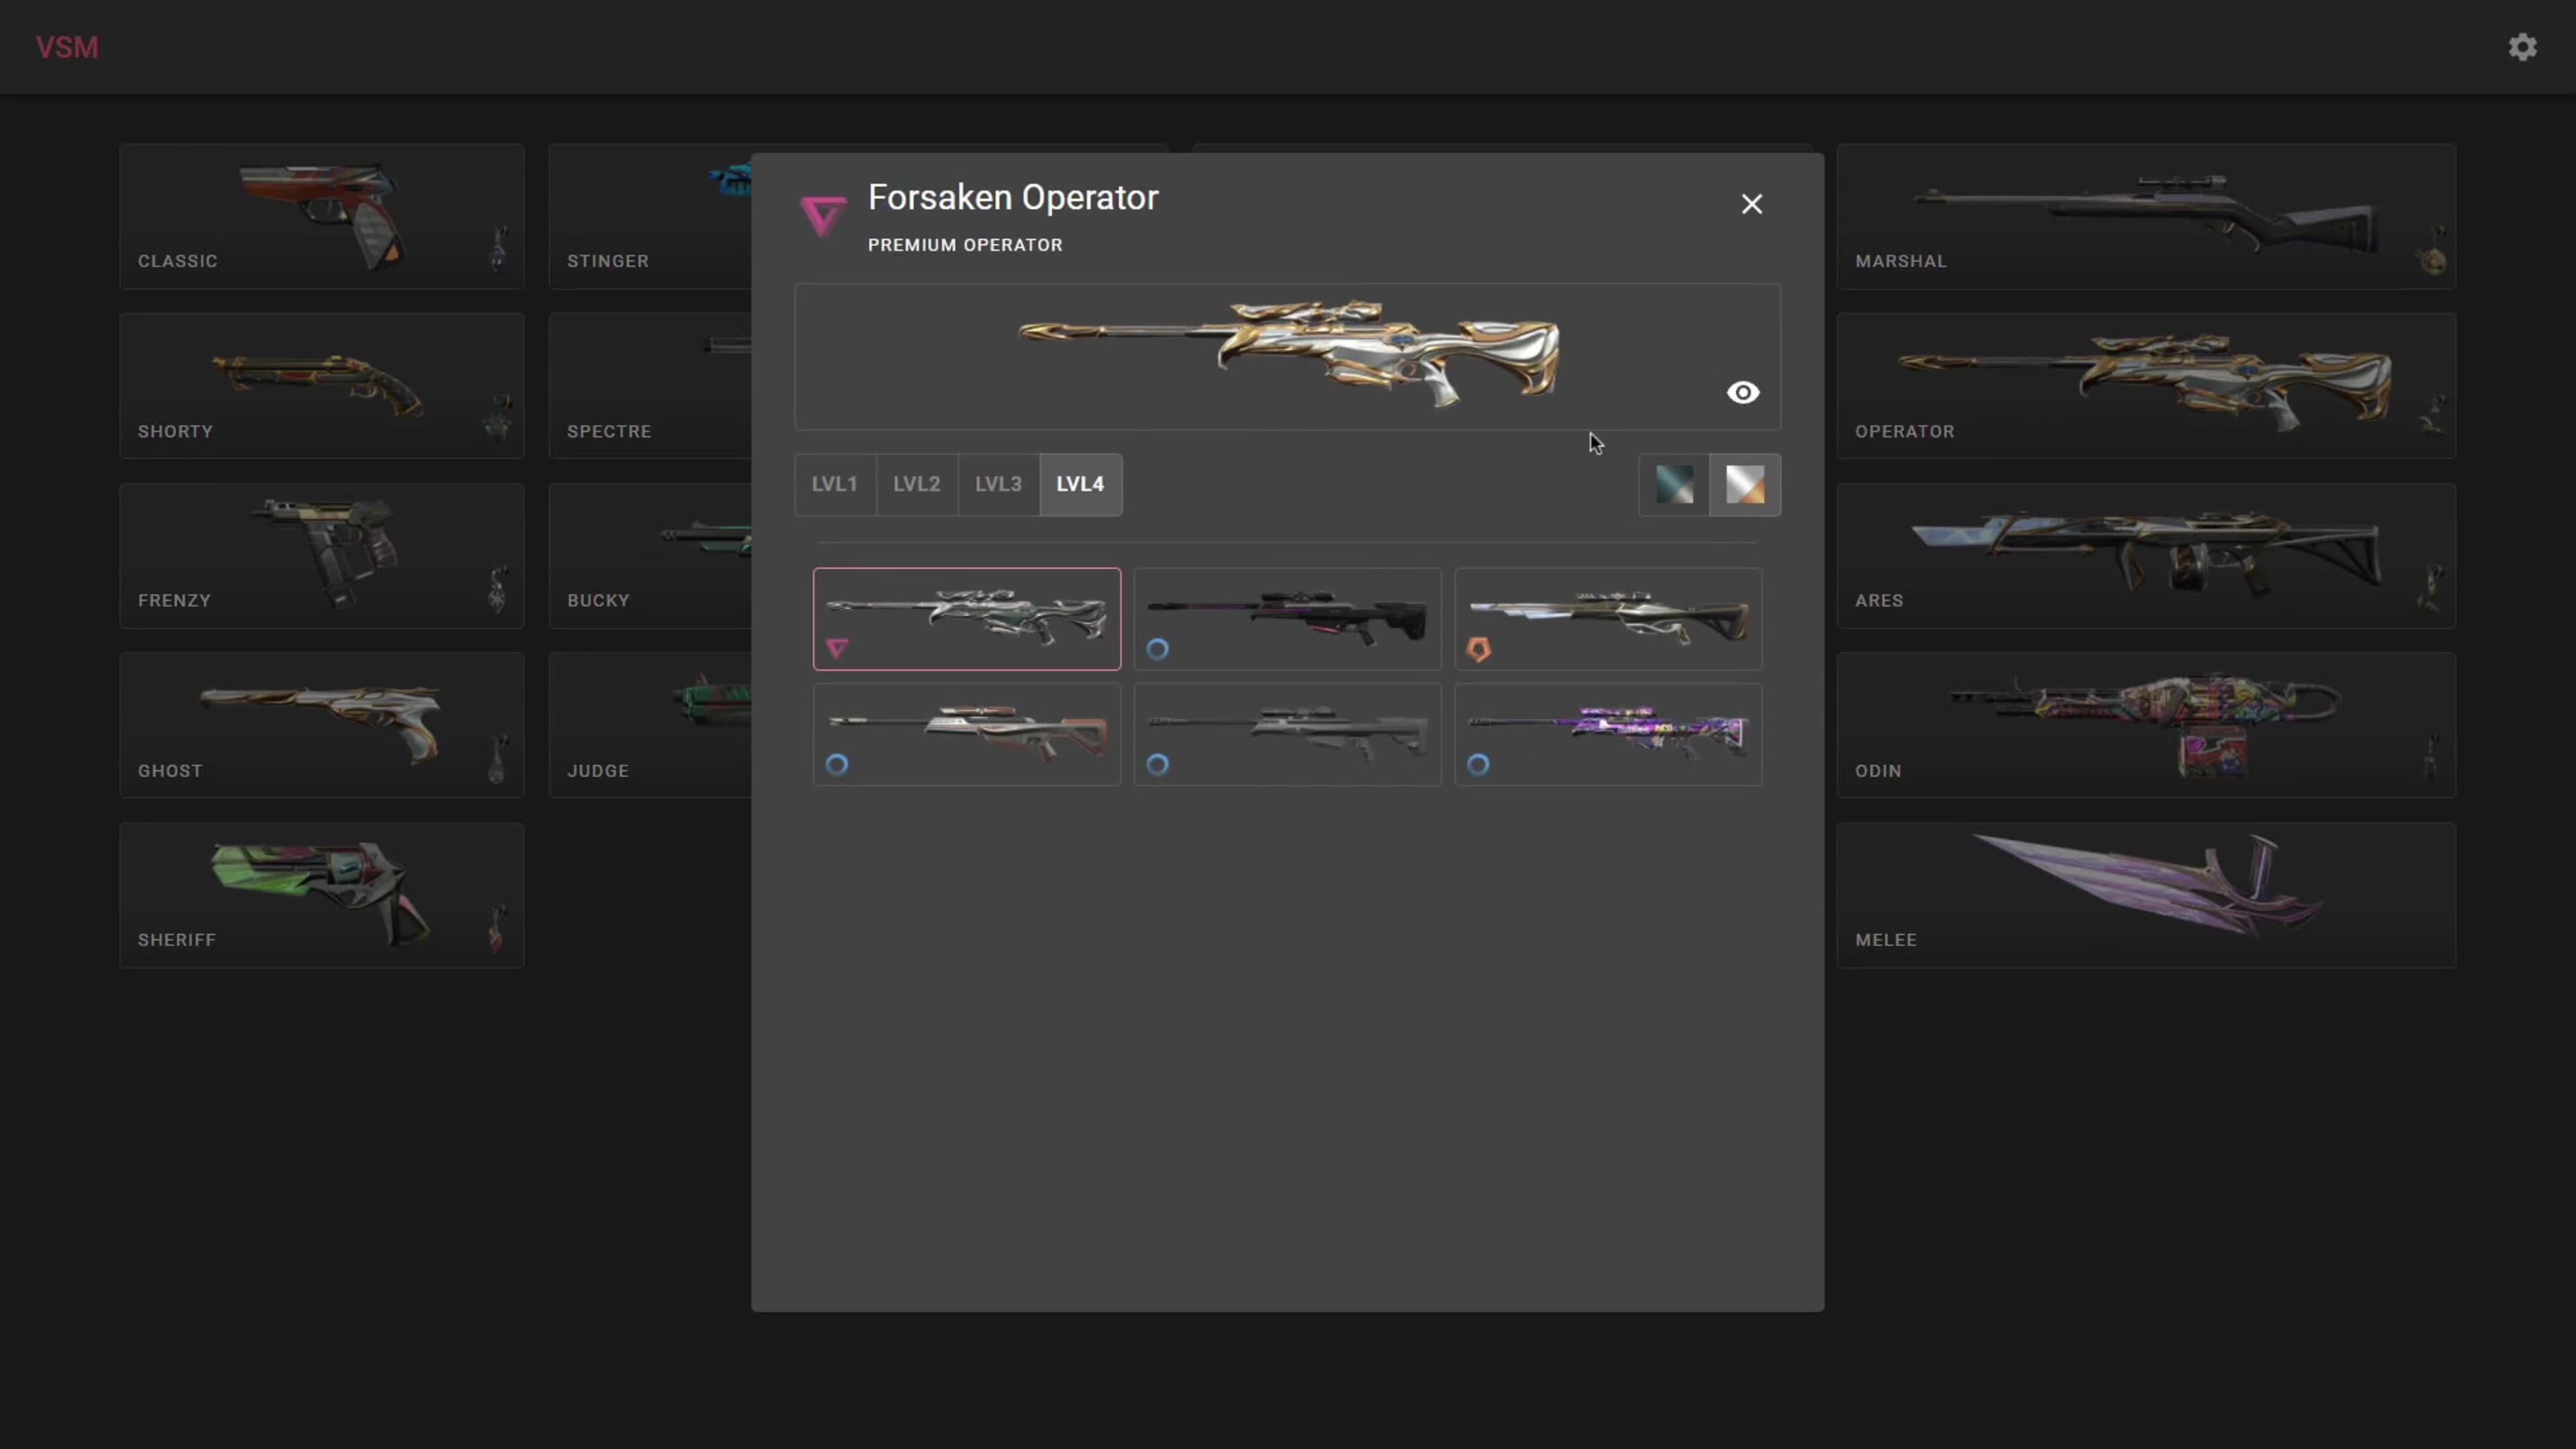Open the Odin weapon card

[2146, 725]
